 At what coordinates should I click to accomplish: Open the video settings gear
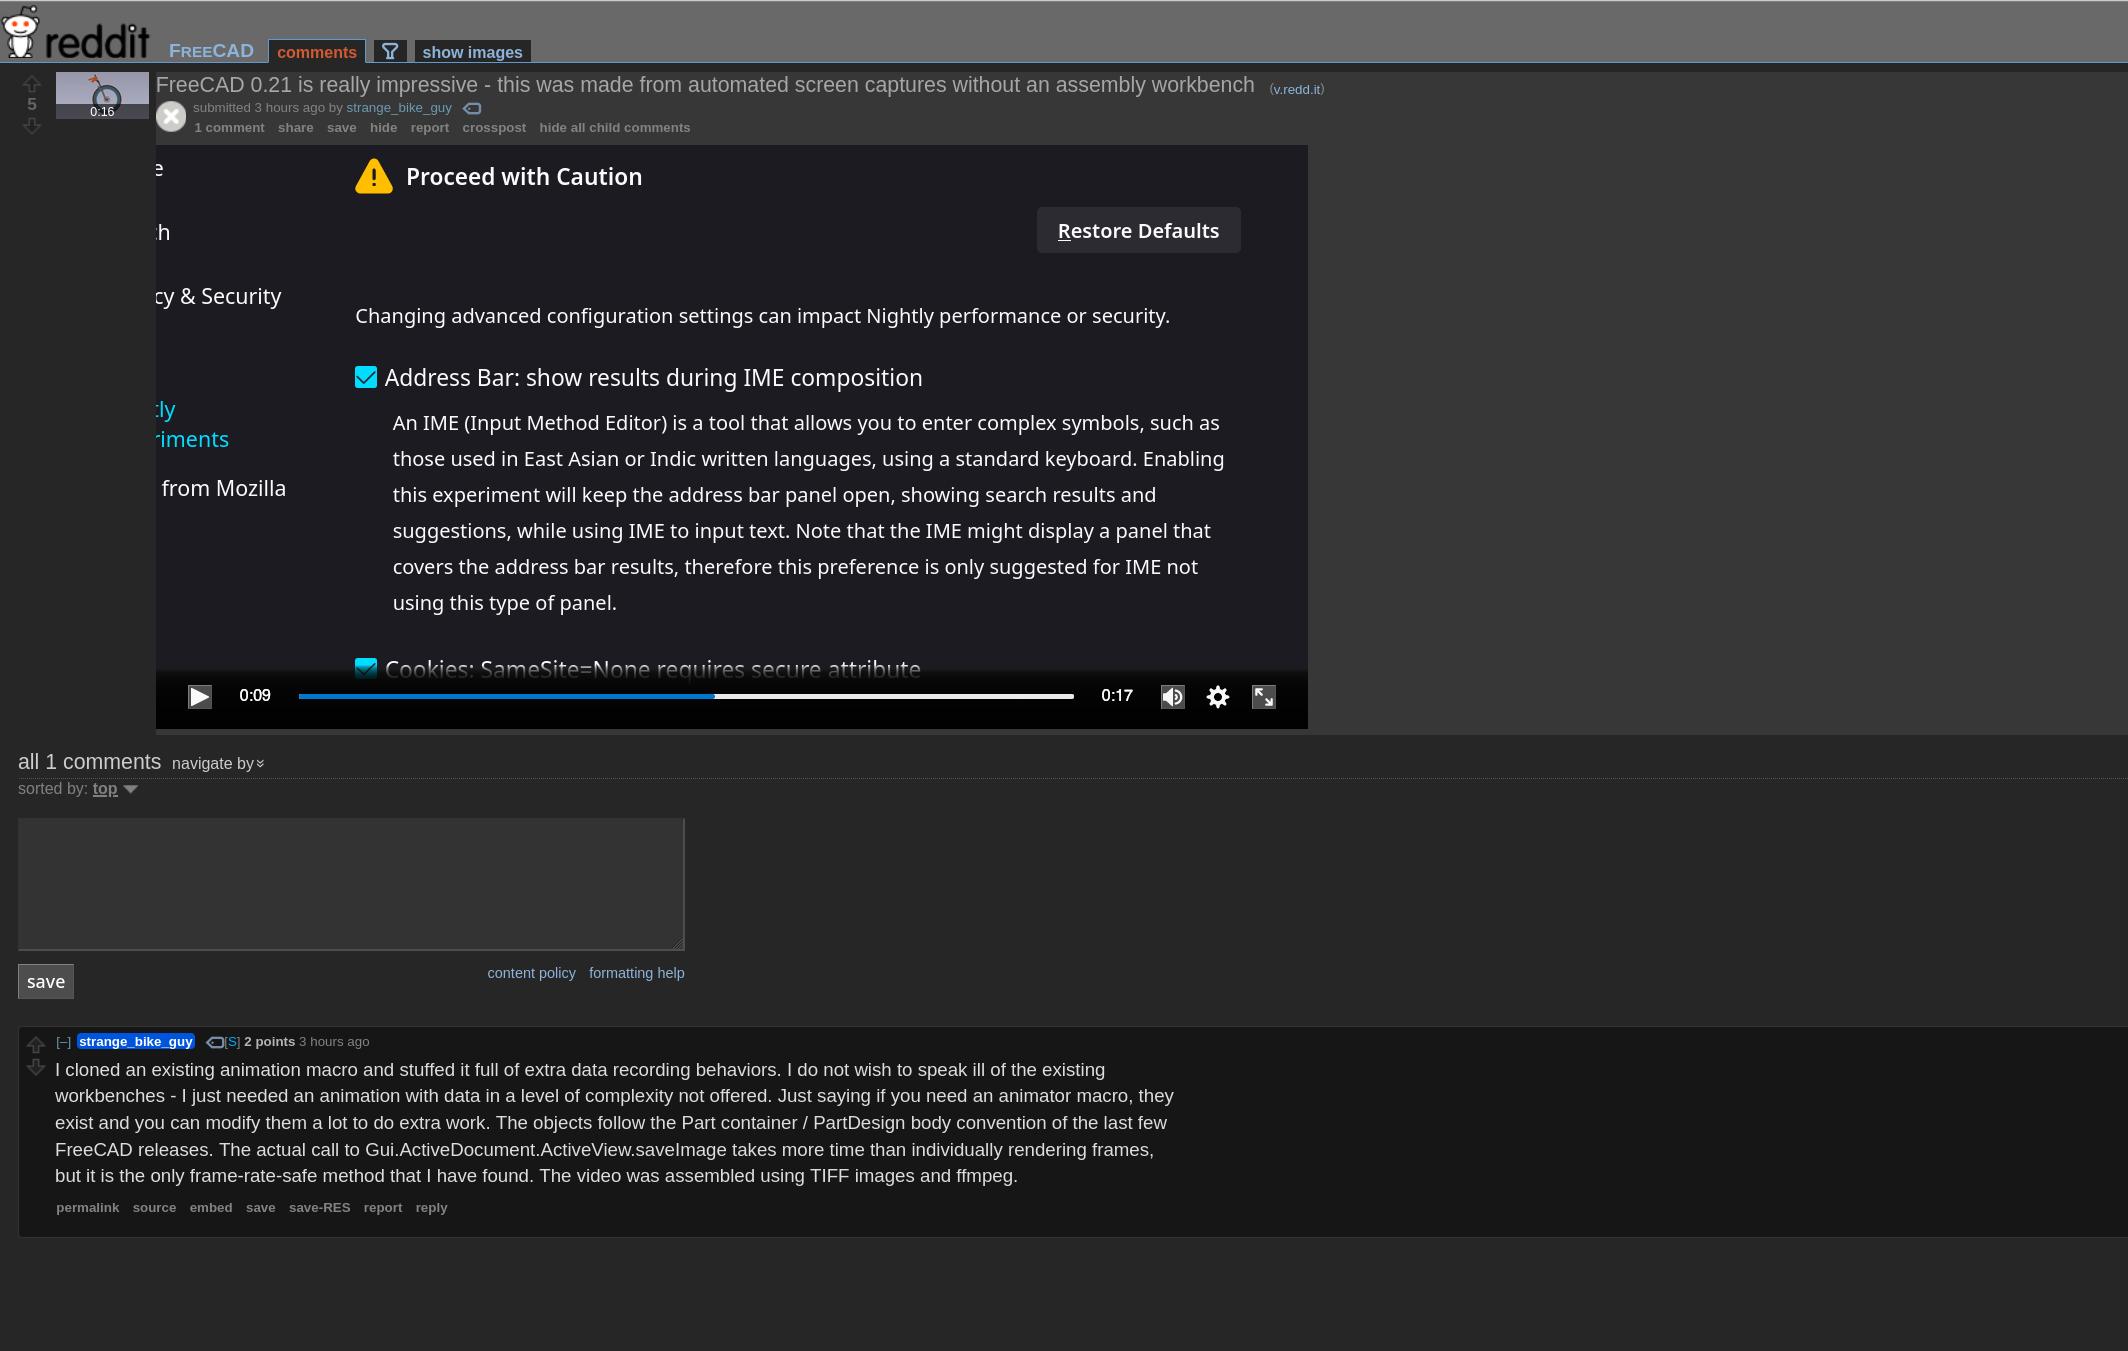[1217, 696]
